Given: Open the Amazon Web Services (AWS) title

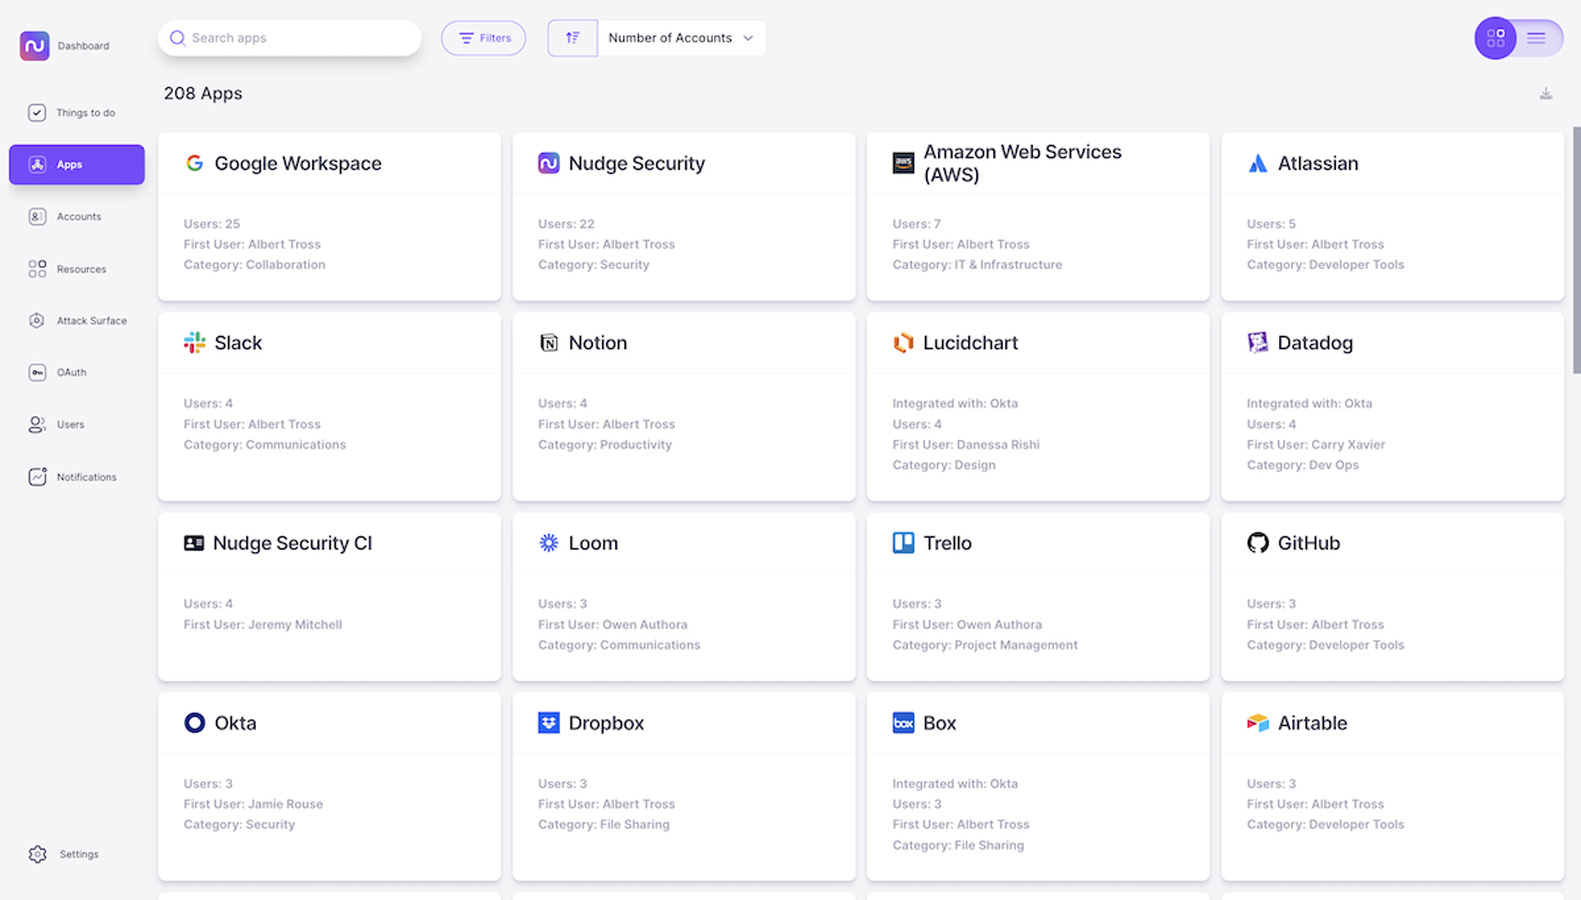Looking at the screenshot, I should click(1022, 163).
